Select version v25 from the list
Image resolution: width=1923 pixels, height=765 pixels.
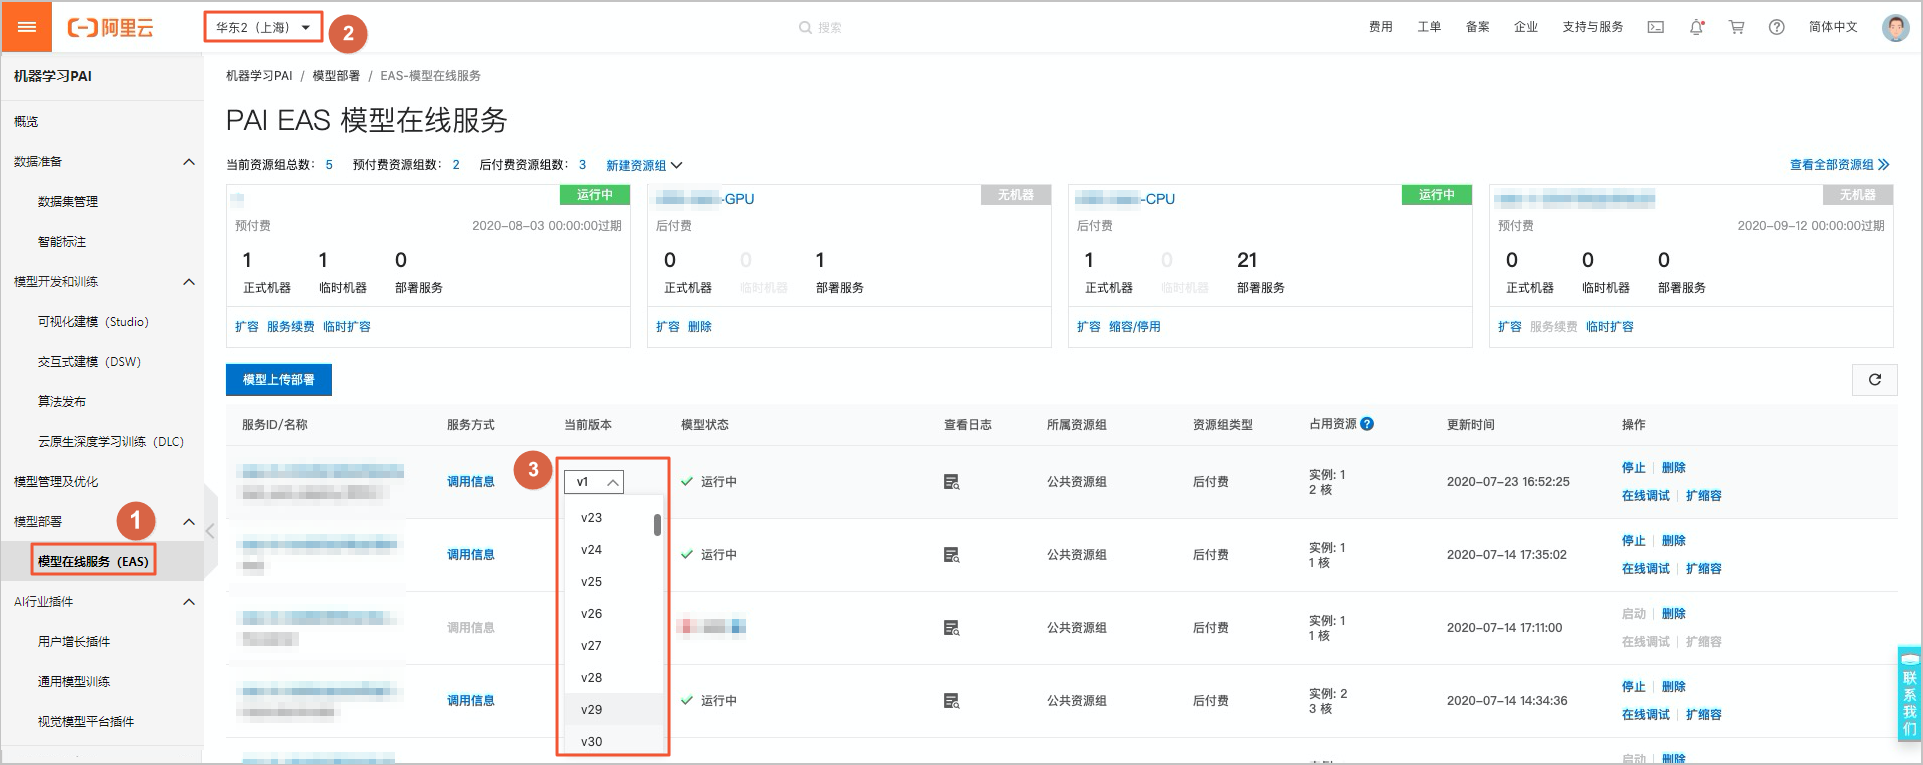[x=614, y=582]
